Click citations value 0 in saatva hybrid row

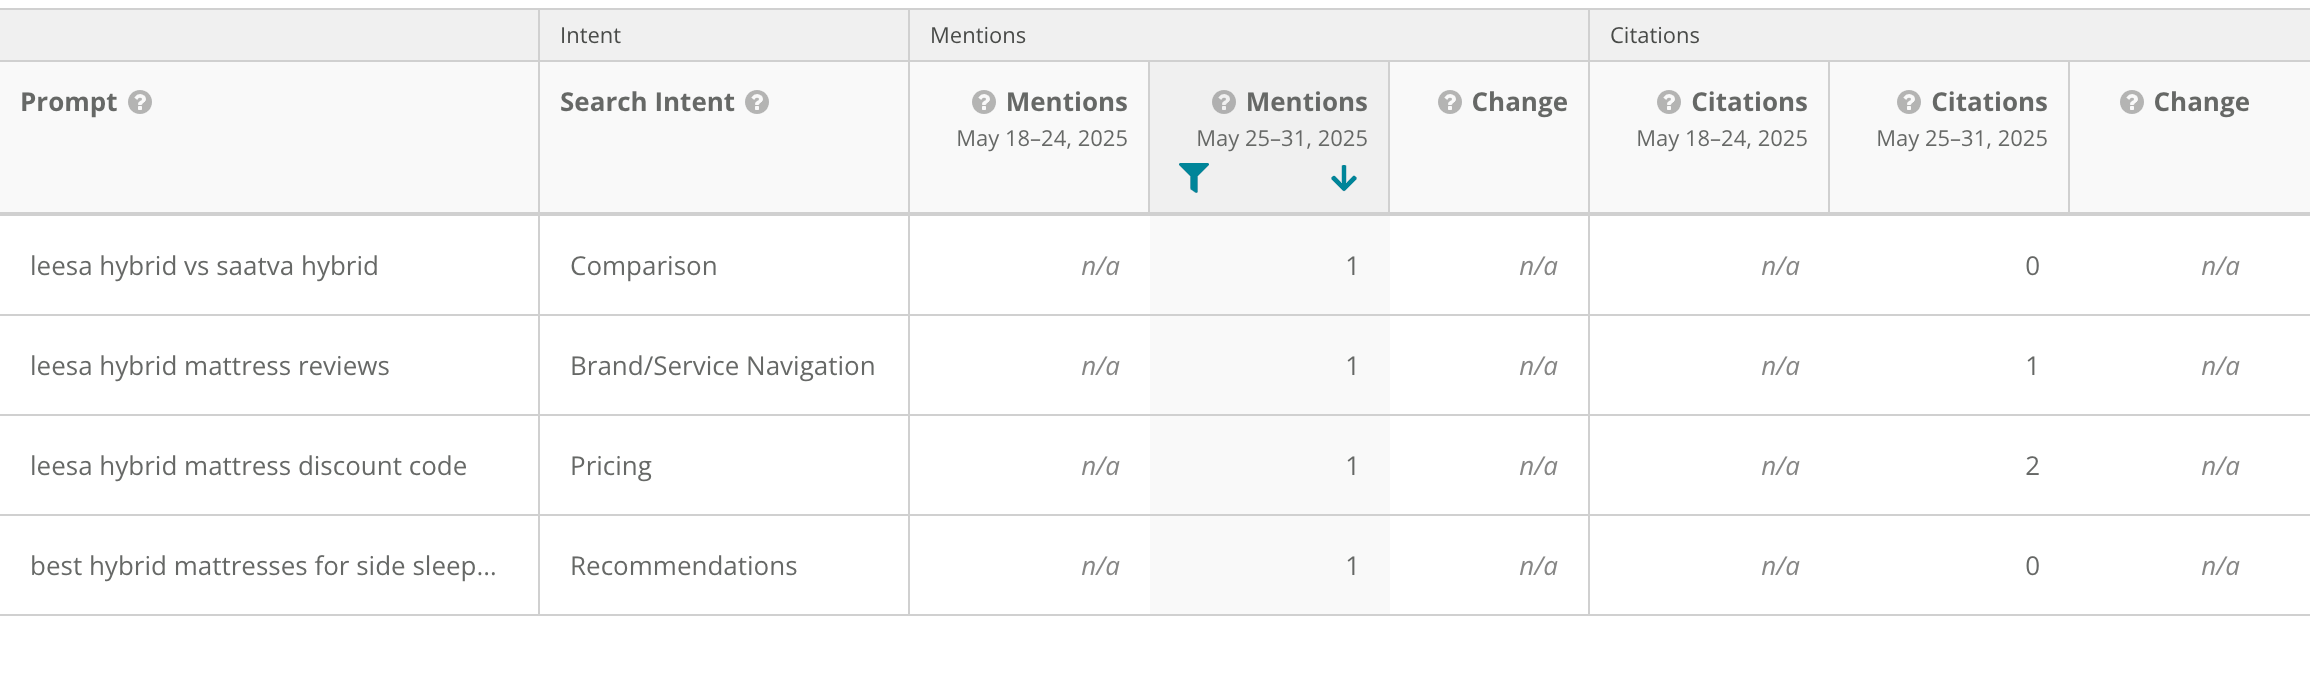pos(2032,266)
